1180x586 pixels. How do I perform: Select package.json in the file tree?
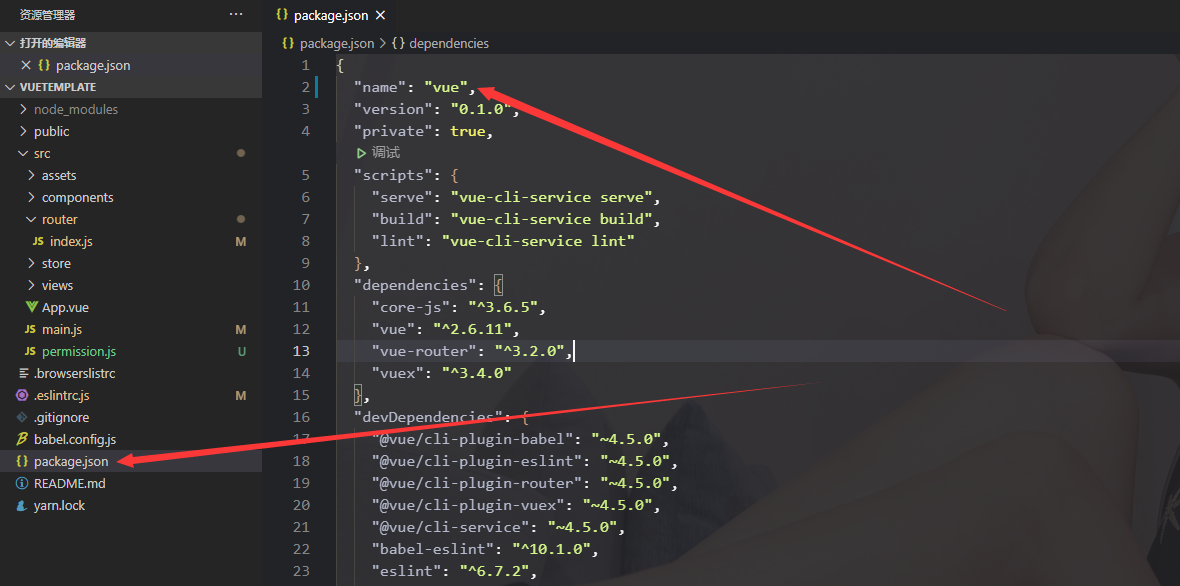pos(131,461)
